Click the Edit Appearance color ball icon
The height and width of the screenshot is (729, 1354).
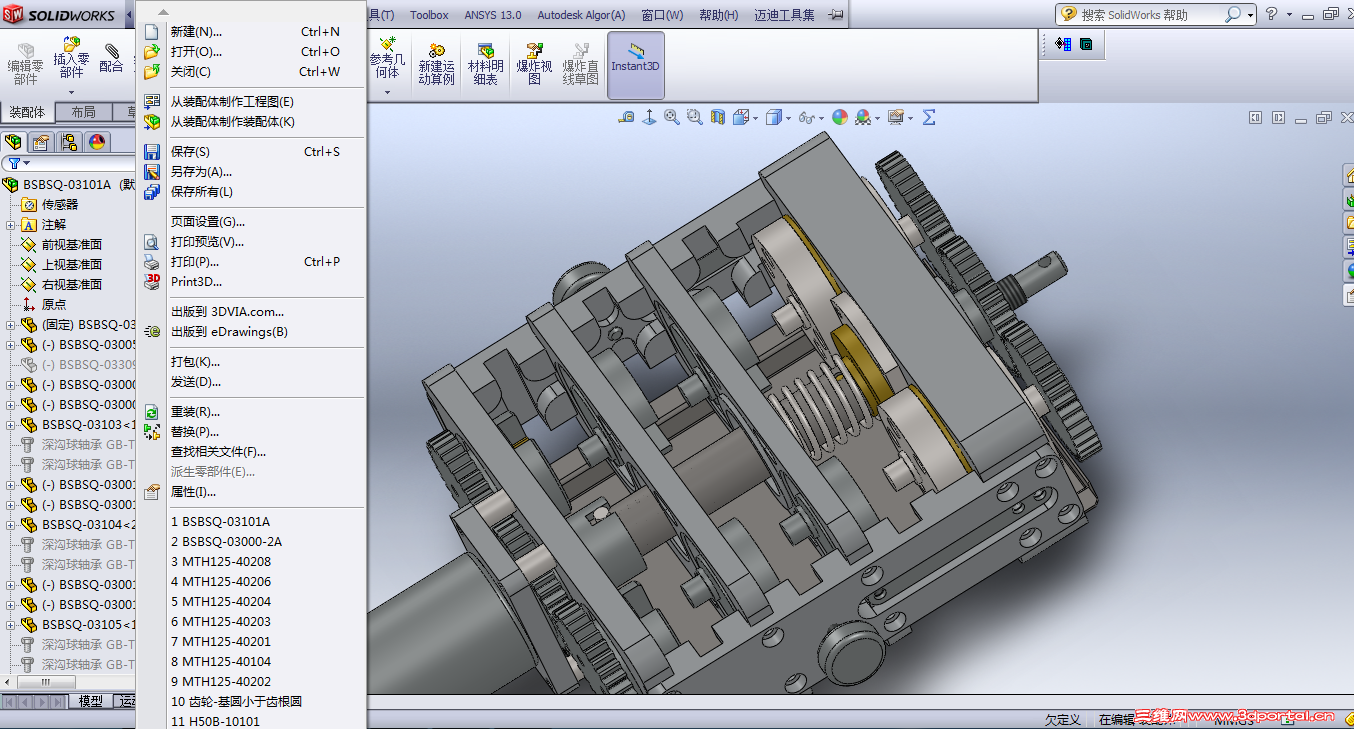(x=839, y=117)
